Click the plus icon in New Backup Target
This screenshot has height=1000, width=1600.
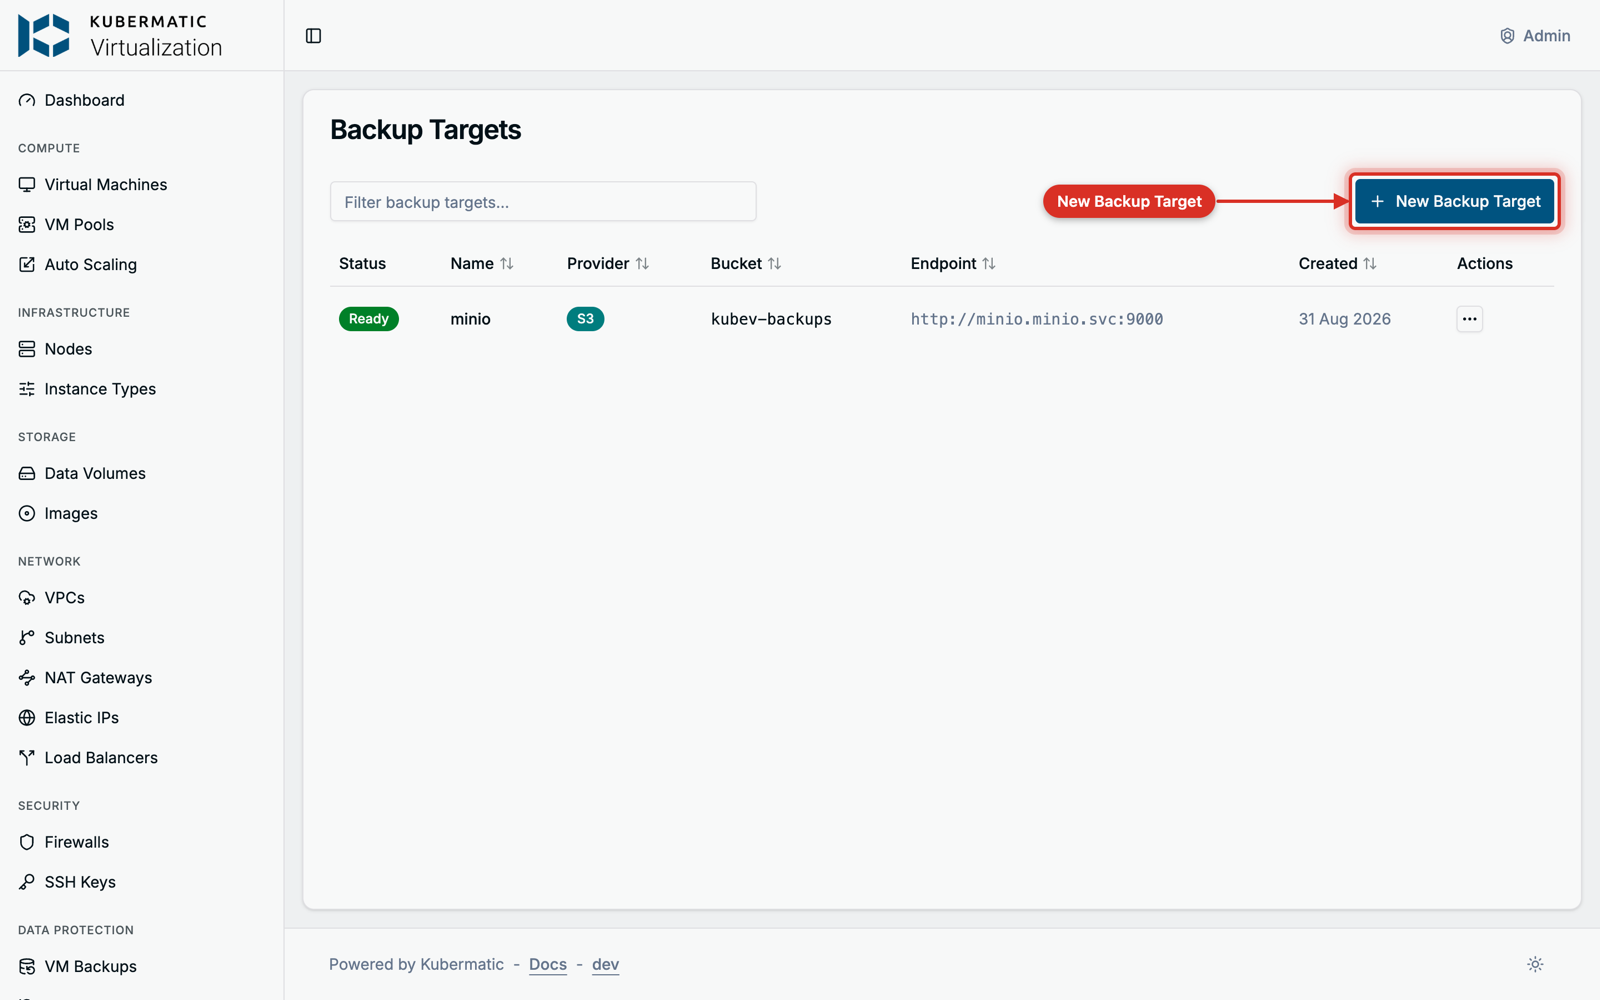[1377, 201]
